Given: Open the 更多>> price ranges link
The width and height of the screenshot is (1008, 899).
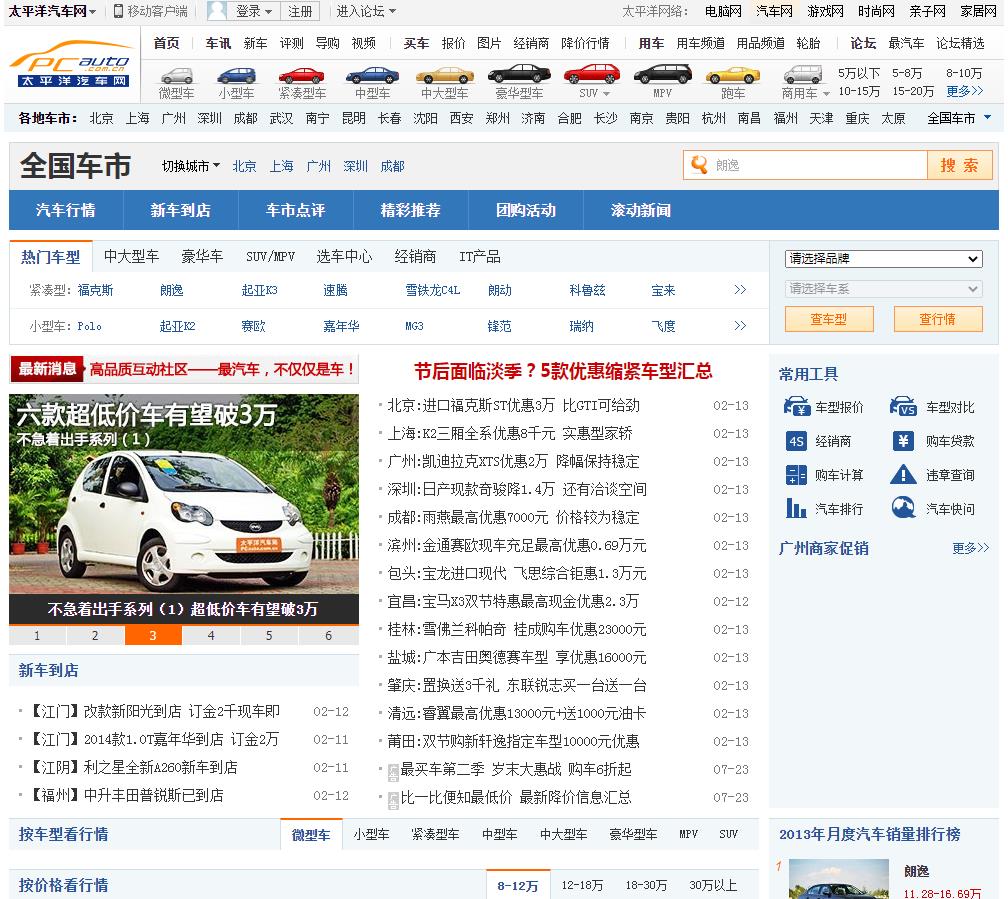Looking at the screenshot, I should coord(964,91).
